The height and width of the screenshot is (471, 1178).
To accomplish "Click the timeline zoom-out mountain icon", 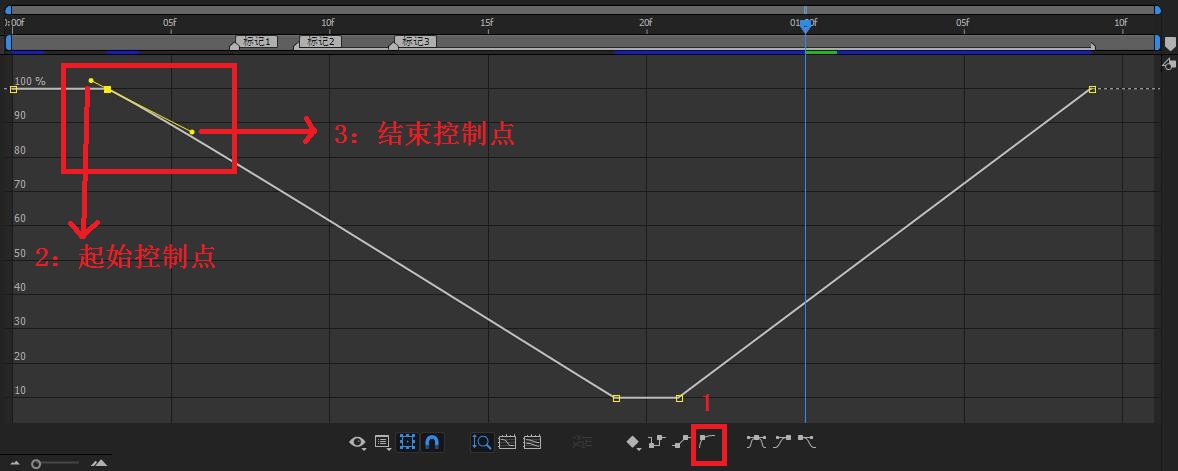I will coord(14,463).
